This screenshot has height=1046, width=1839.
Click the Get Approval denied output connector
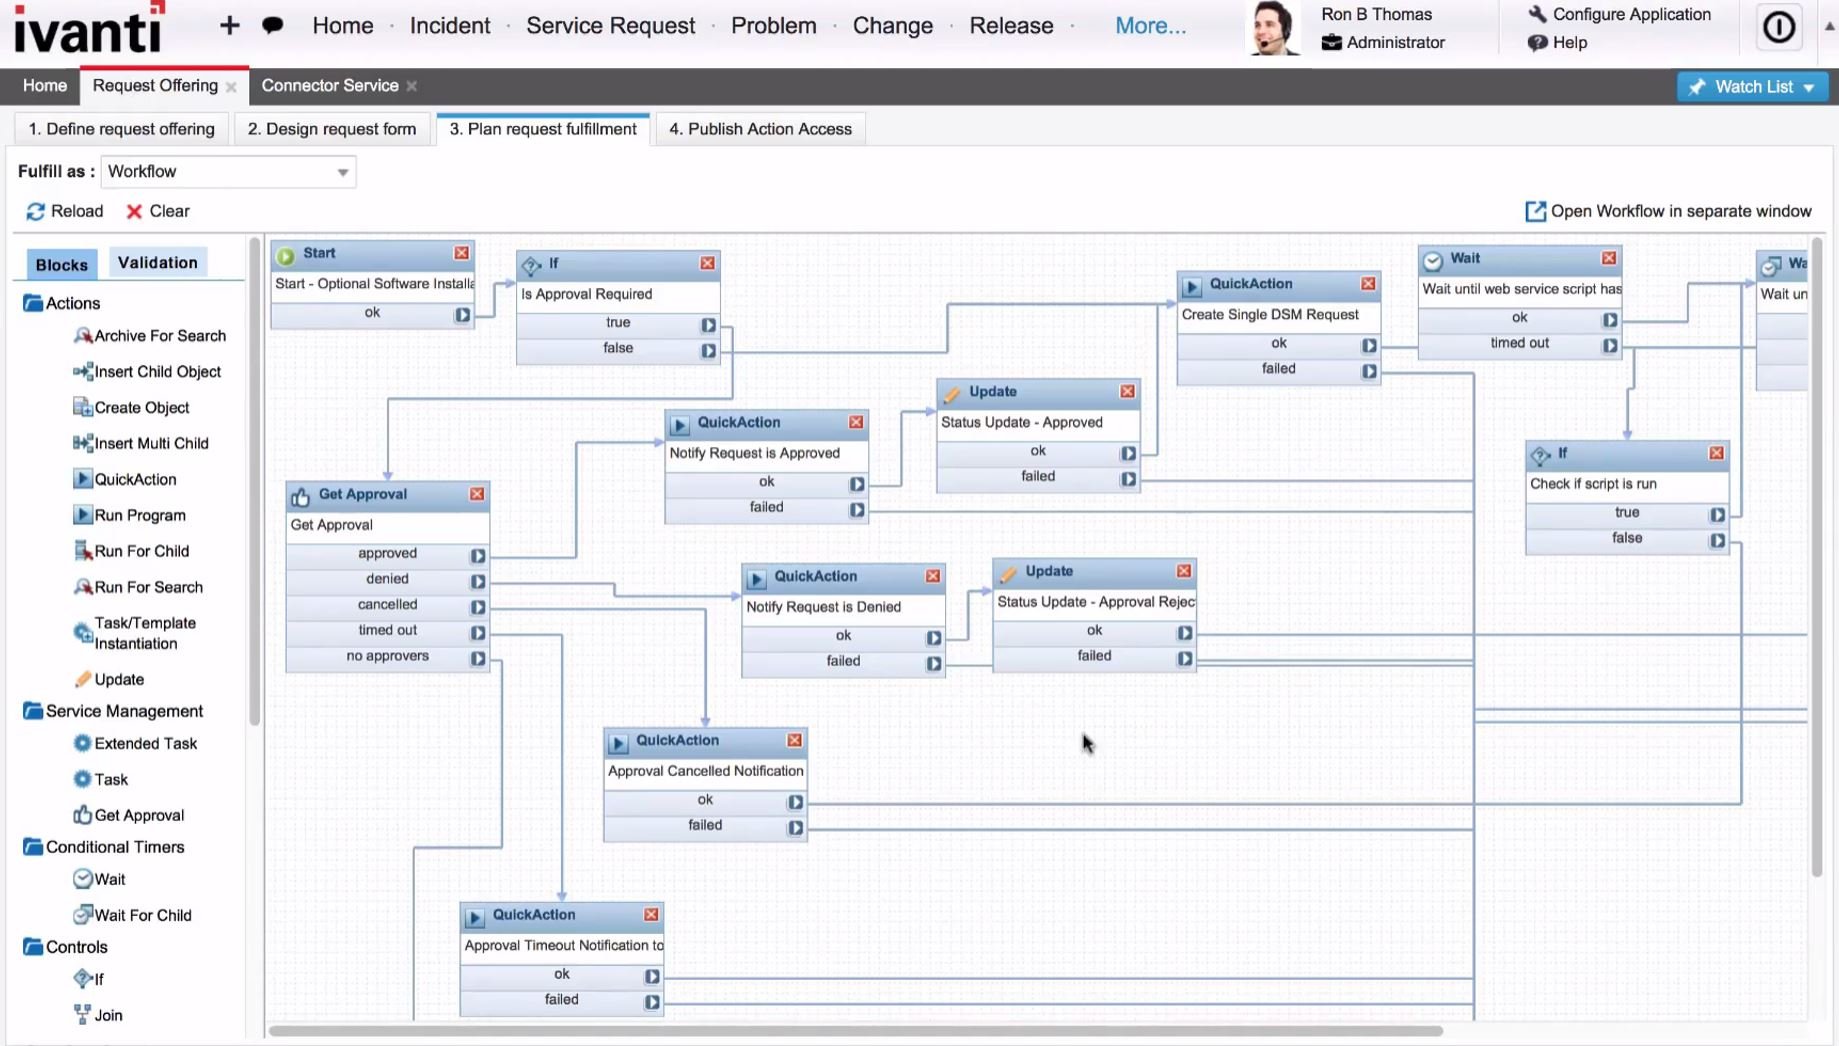pyautogui.click(x=478, y=581)
